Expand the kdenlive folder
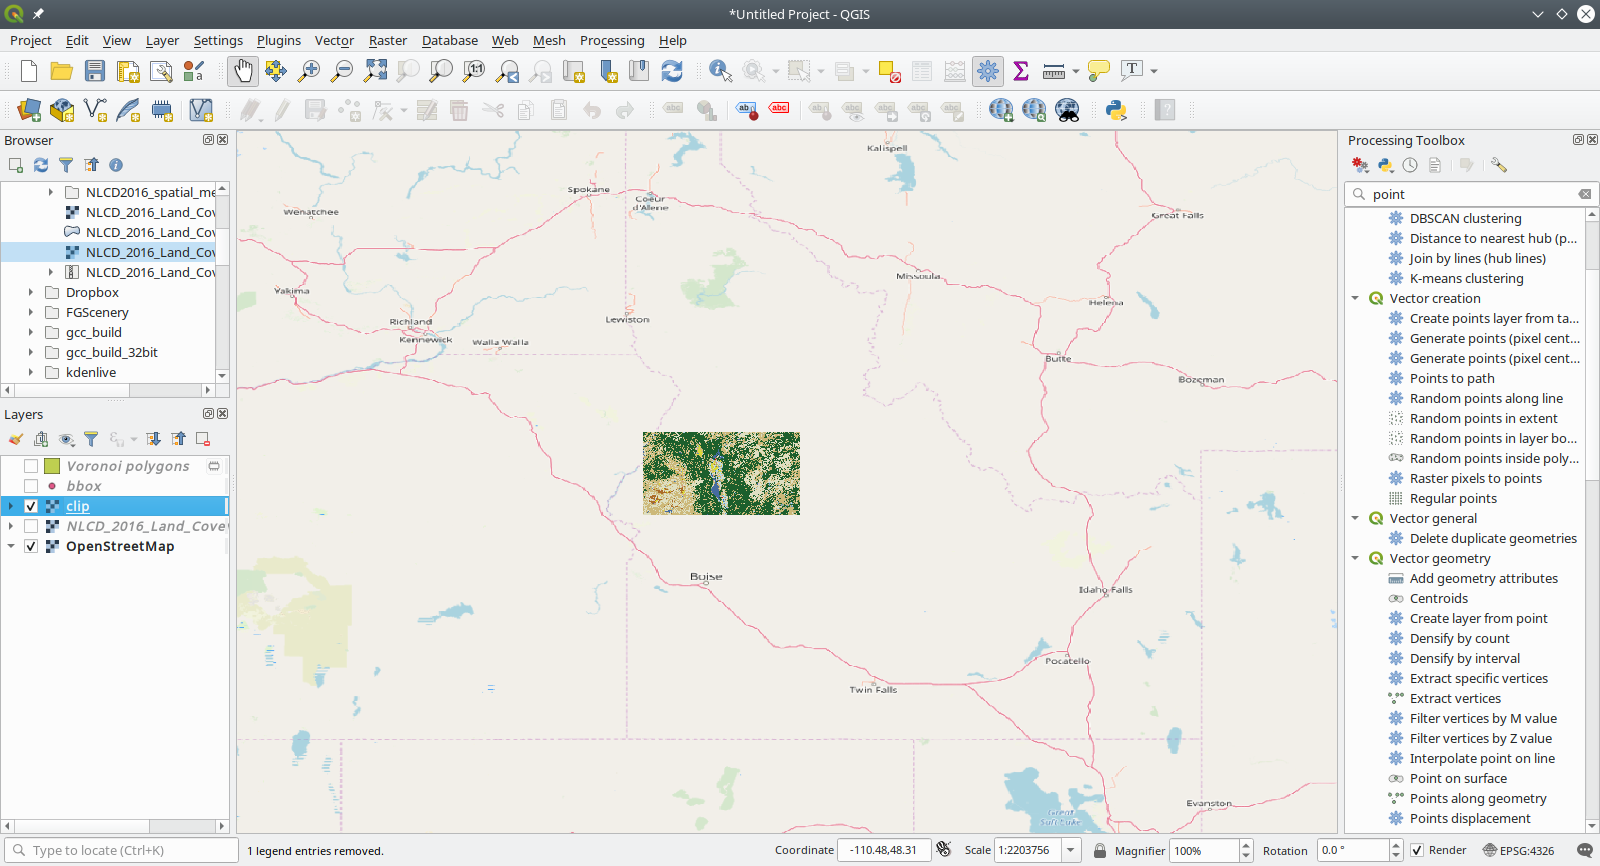1600x866 pixels. tap(31, 372)
